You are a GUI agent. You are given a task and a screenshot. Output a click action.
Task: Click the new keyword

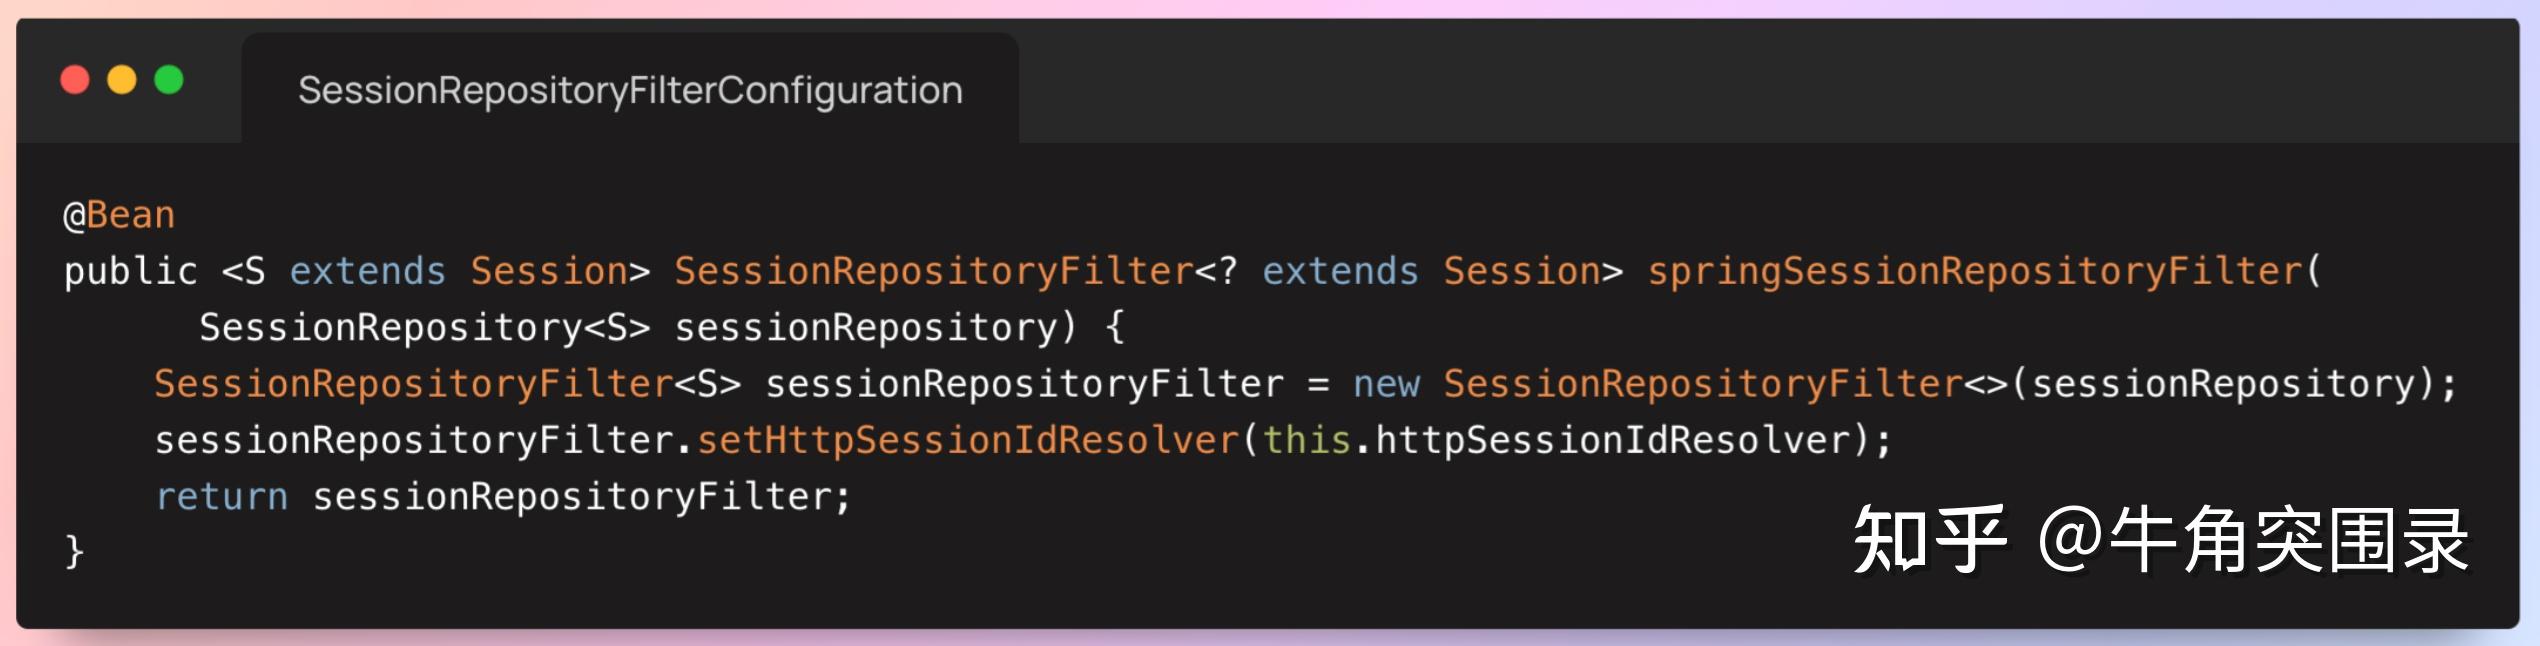click(x=1386, y=384)
